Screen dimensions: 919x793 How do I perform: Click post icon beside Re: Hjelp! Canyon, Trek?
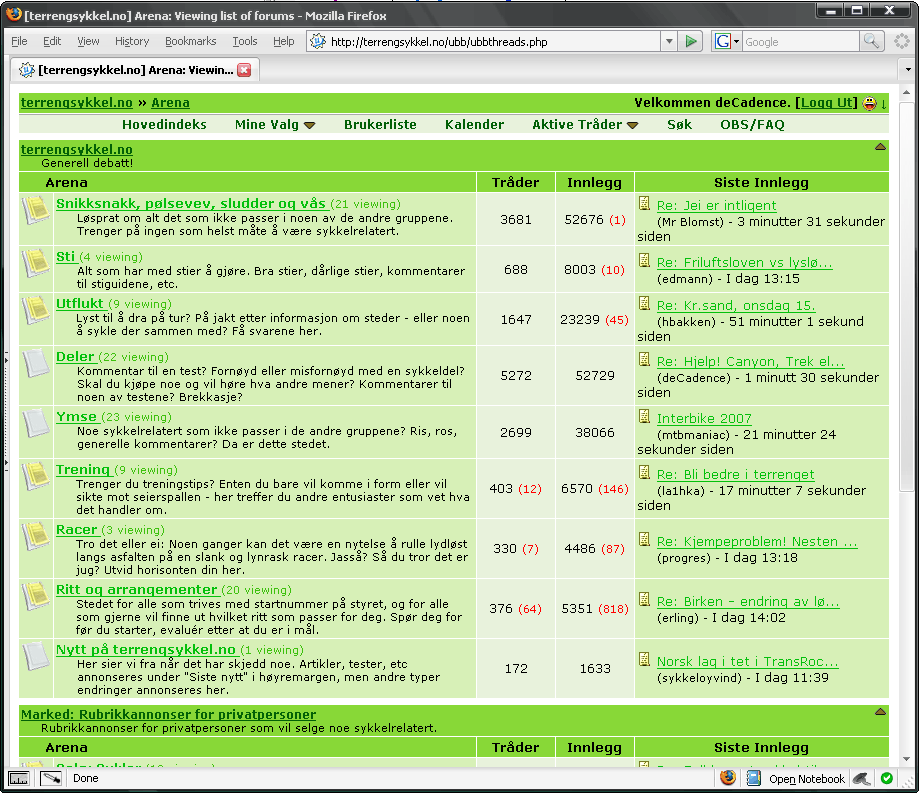(x=644, y=359)
